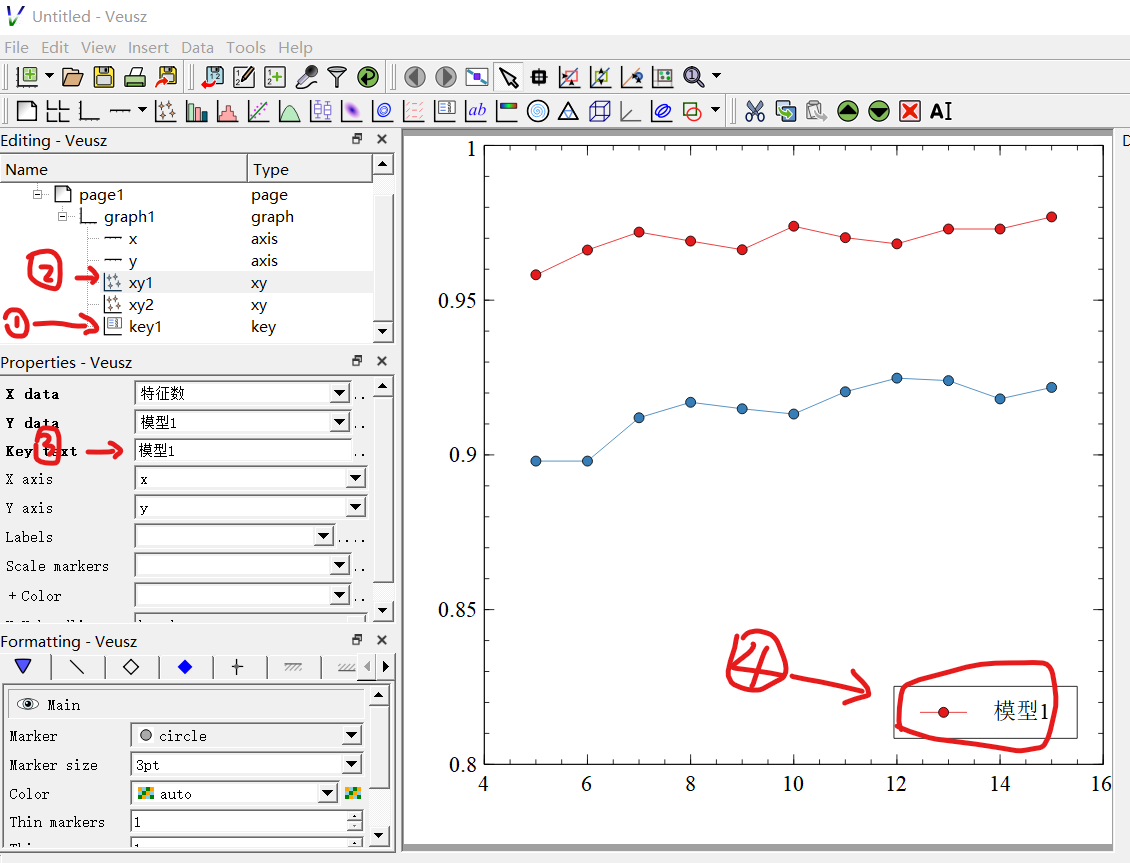Click the Edit data pencil icon

click(244, 76)
